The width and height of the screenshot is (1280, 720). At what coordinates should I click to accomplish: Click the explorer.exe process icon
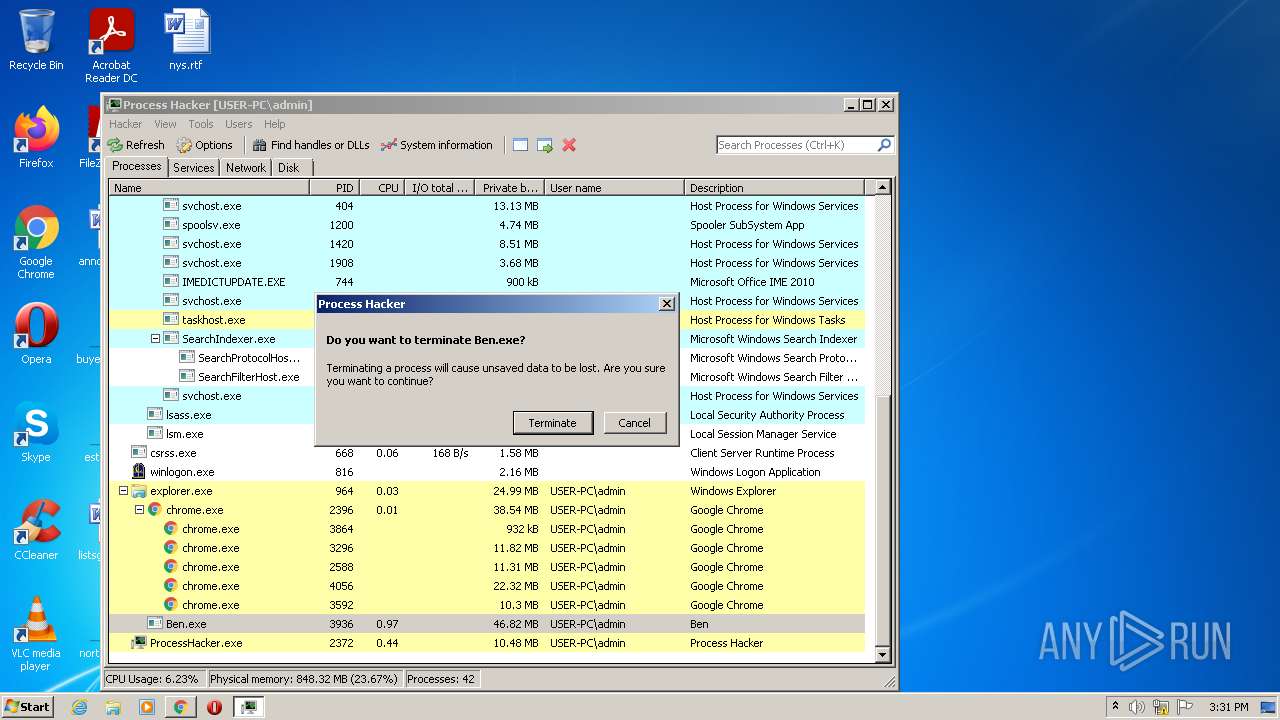coord(139,491)
